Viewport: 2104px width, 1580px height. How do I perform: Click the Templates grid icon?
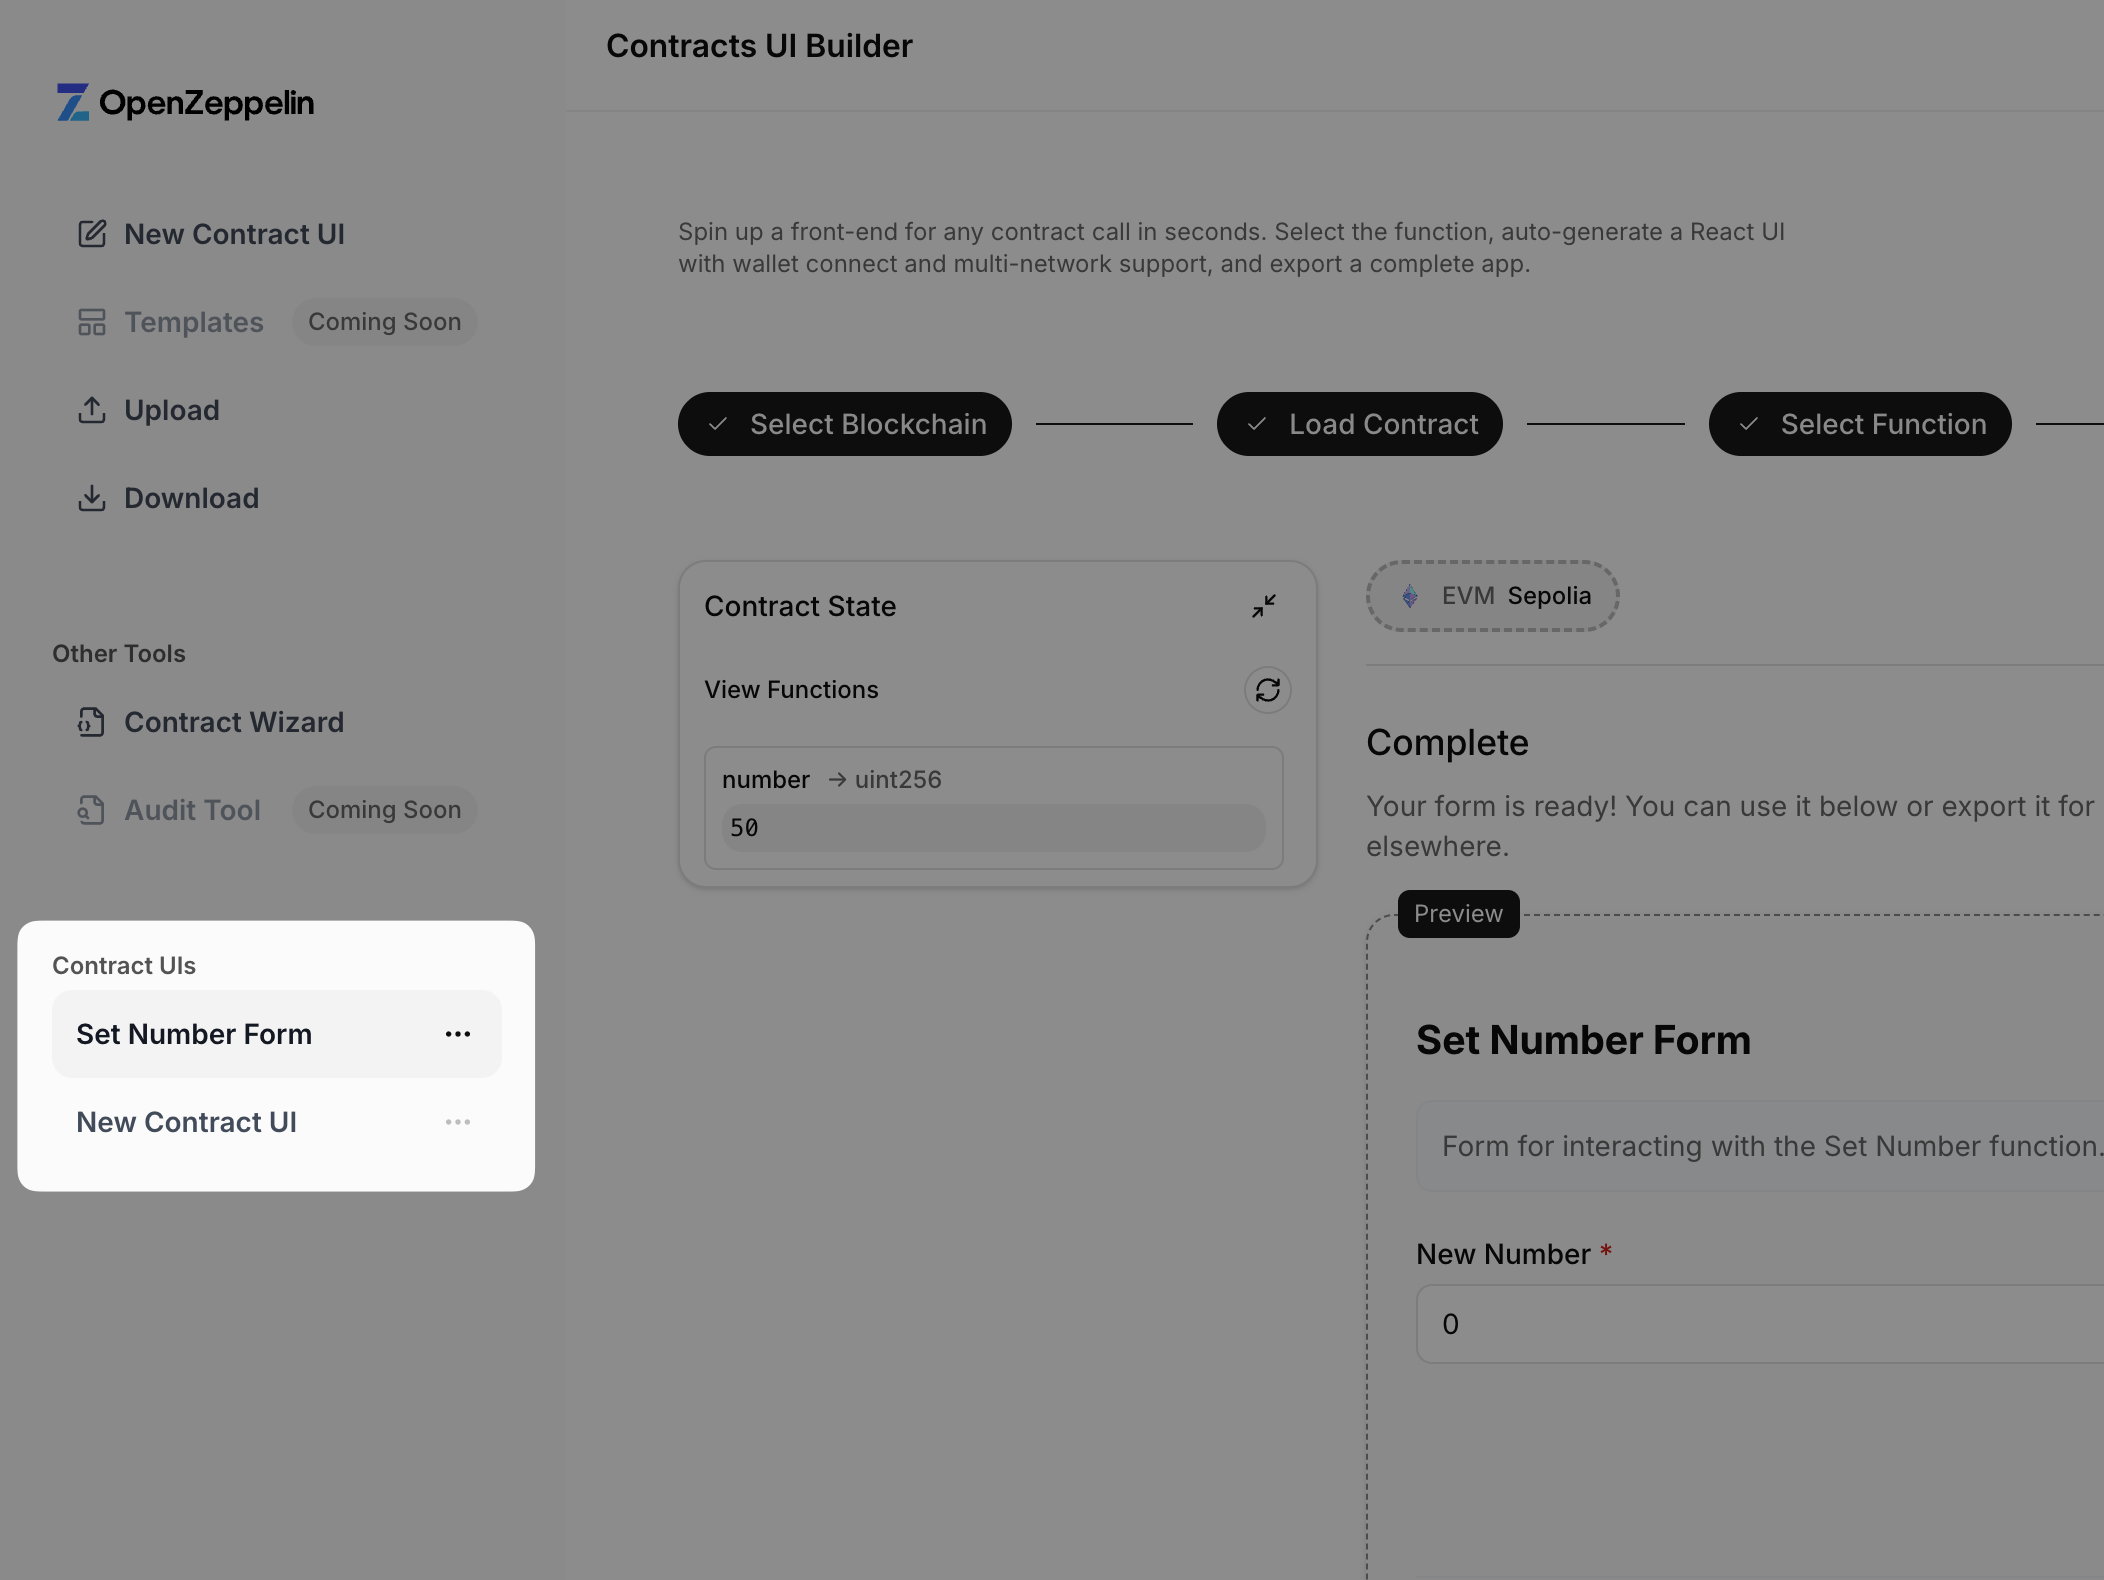(92, 322)
